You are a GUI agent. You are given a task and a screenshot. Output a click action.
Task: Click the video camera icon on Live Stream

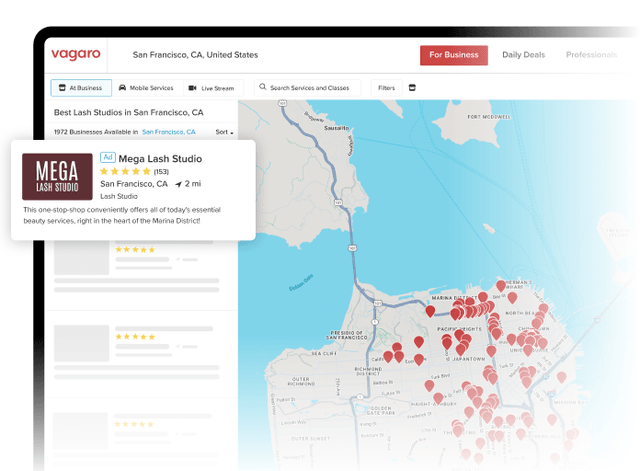tap(192, 88)
